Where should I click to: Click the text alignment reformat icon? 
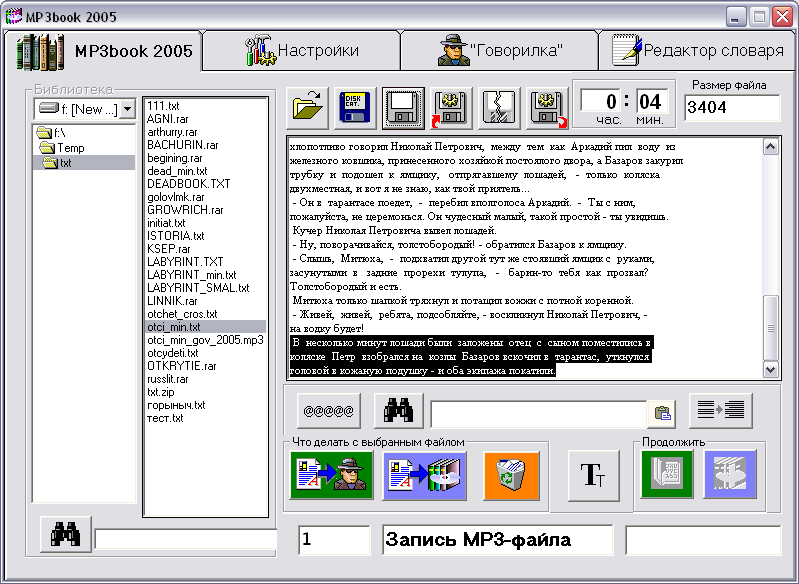pos(721,410)
